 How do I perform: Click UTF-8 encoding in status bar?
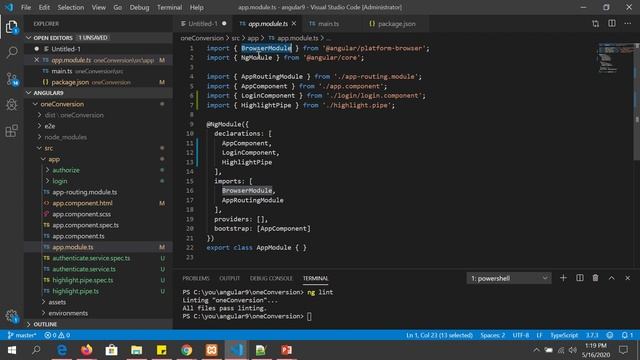(521, 335)
